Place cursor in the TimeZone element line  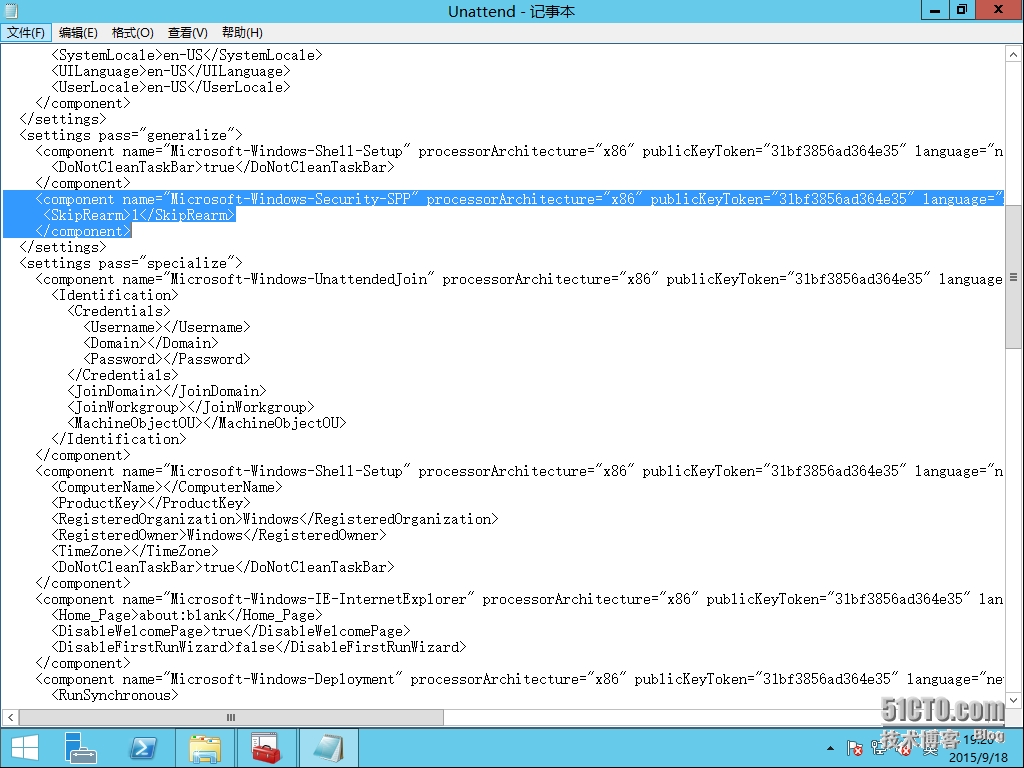tap(135, 551)
